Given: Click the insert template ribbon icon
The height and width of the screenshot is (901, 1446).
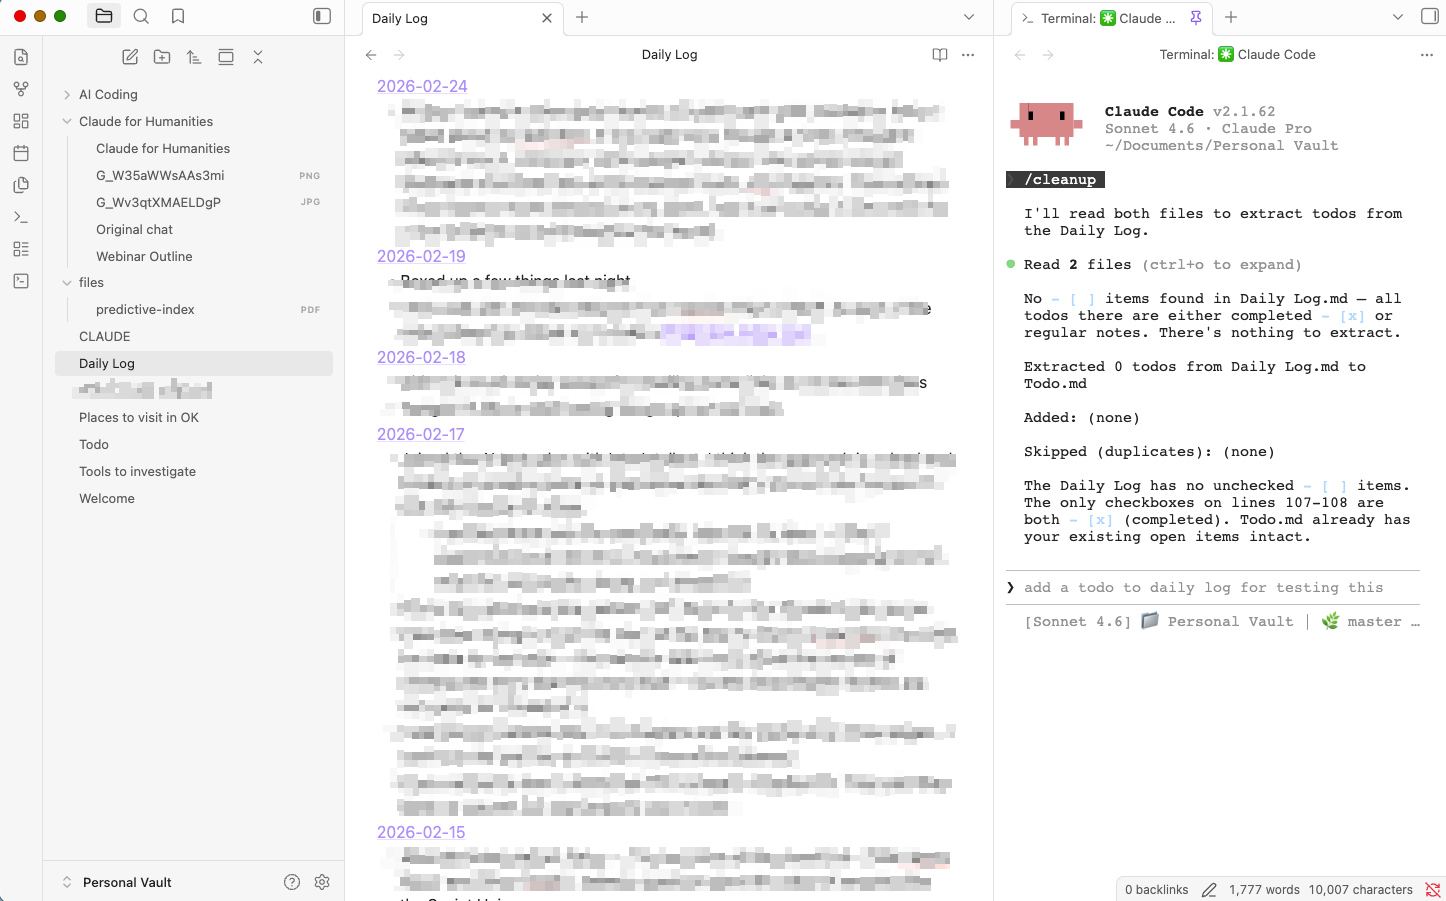Looking at the screenshot, I should 21,185.
